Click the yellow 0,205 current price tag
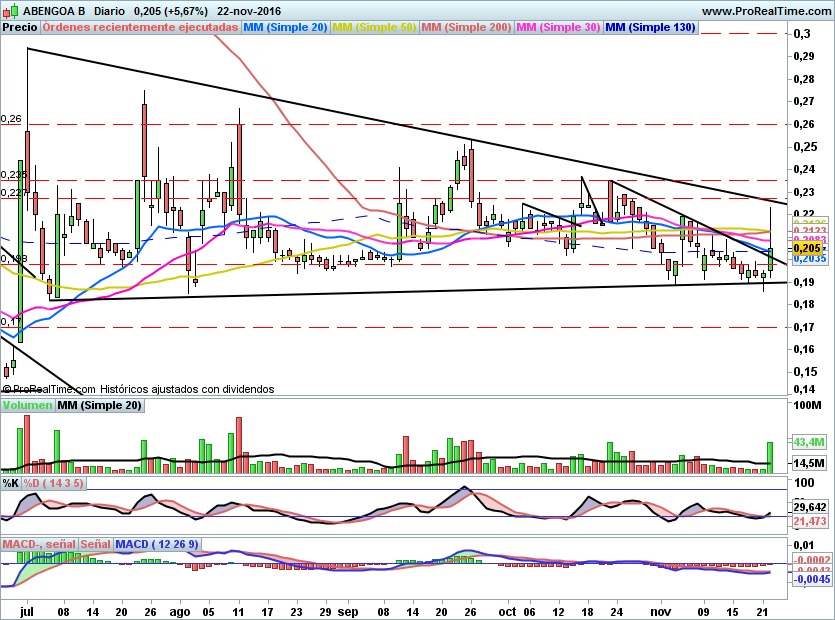Screen dimensions: 835x620 coord(806,247)
